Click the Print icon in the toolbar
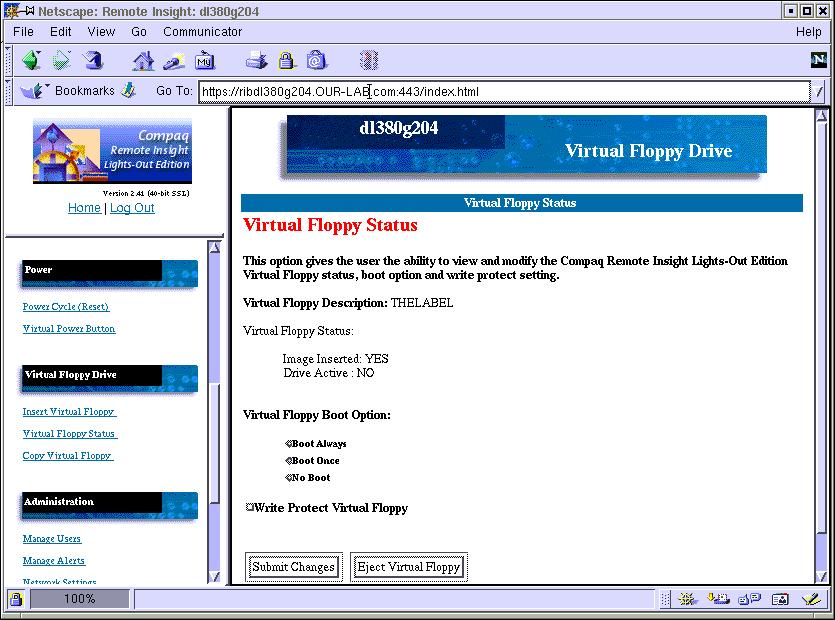 pyautogui.click(x=256, y=60)
